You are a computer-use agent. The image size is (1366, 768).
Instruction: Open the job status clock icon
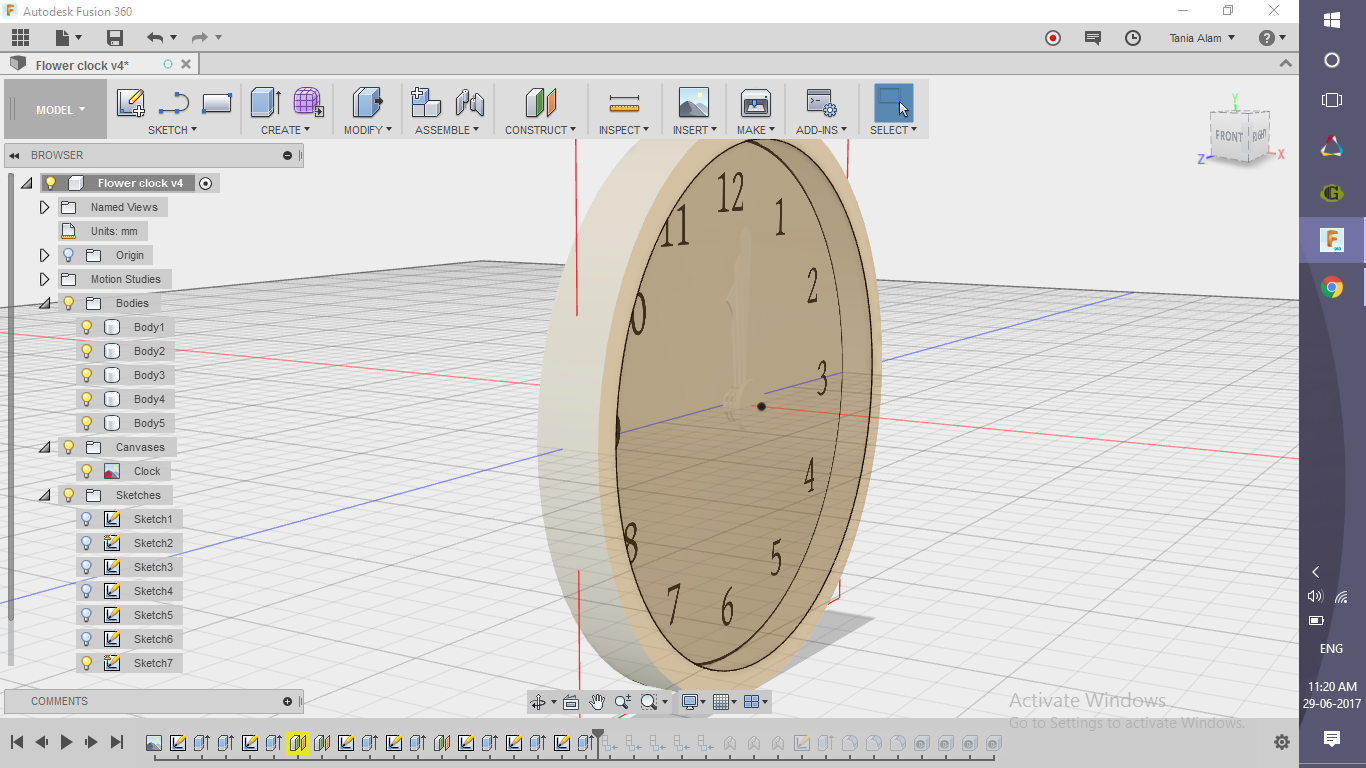[1133, 38]
